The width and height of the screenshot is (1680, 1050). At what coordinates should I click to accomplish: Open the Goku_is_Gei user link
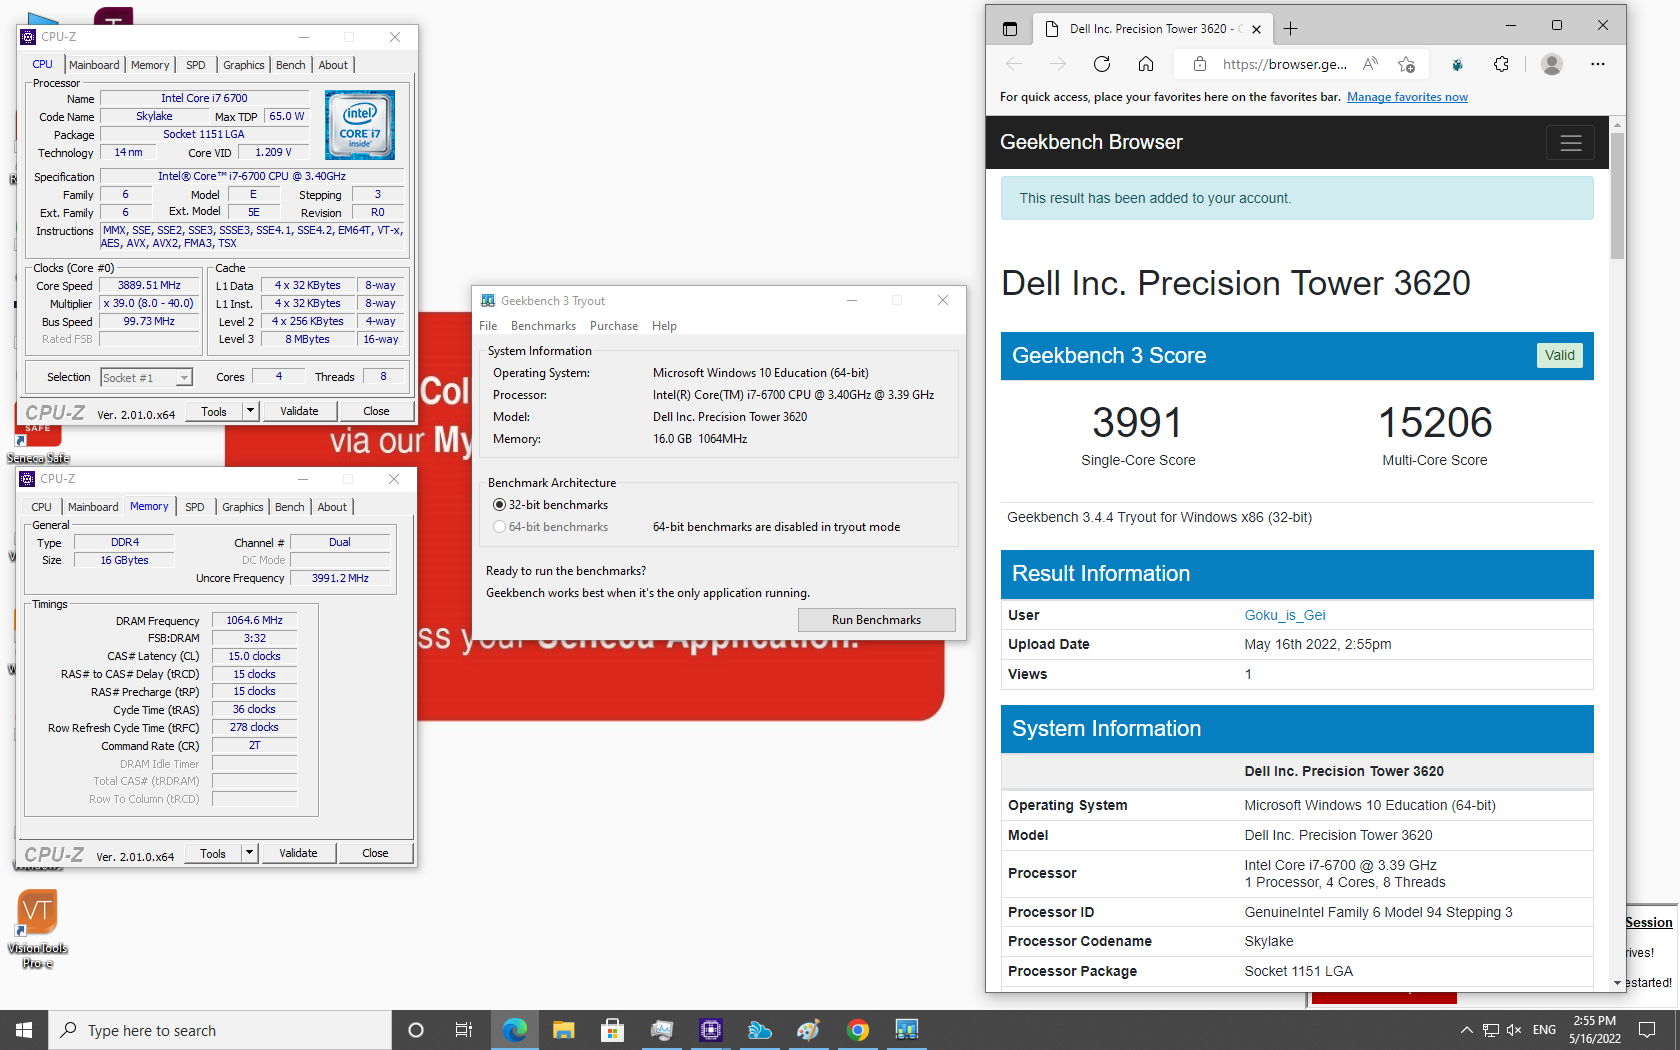(1285, 615)
